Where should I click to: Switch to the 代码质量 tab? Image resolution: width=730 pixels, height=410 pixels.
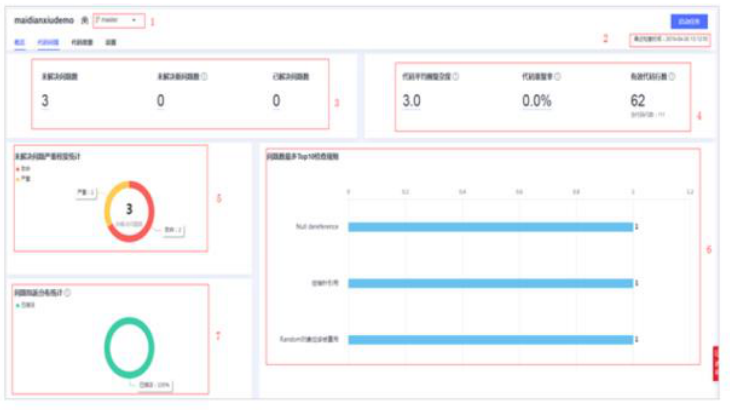[82, 42]
